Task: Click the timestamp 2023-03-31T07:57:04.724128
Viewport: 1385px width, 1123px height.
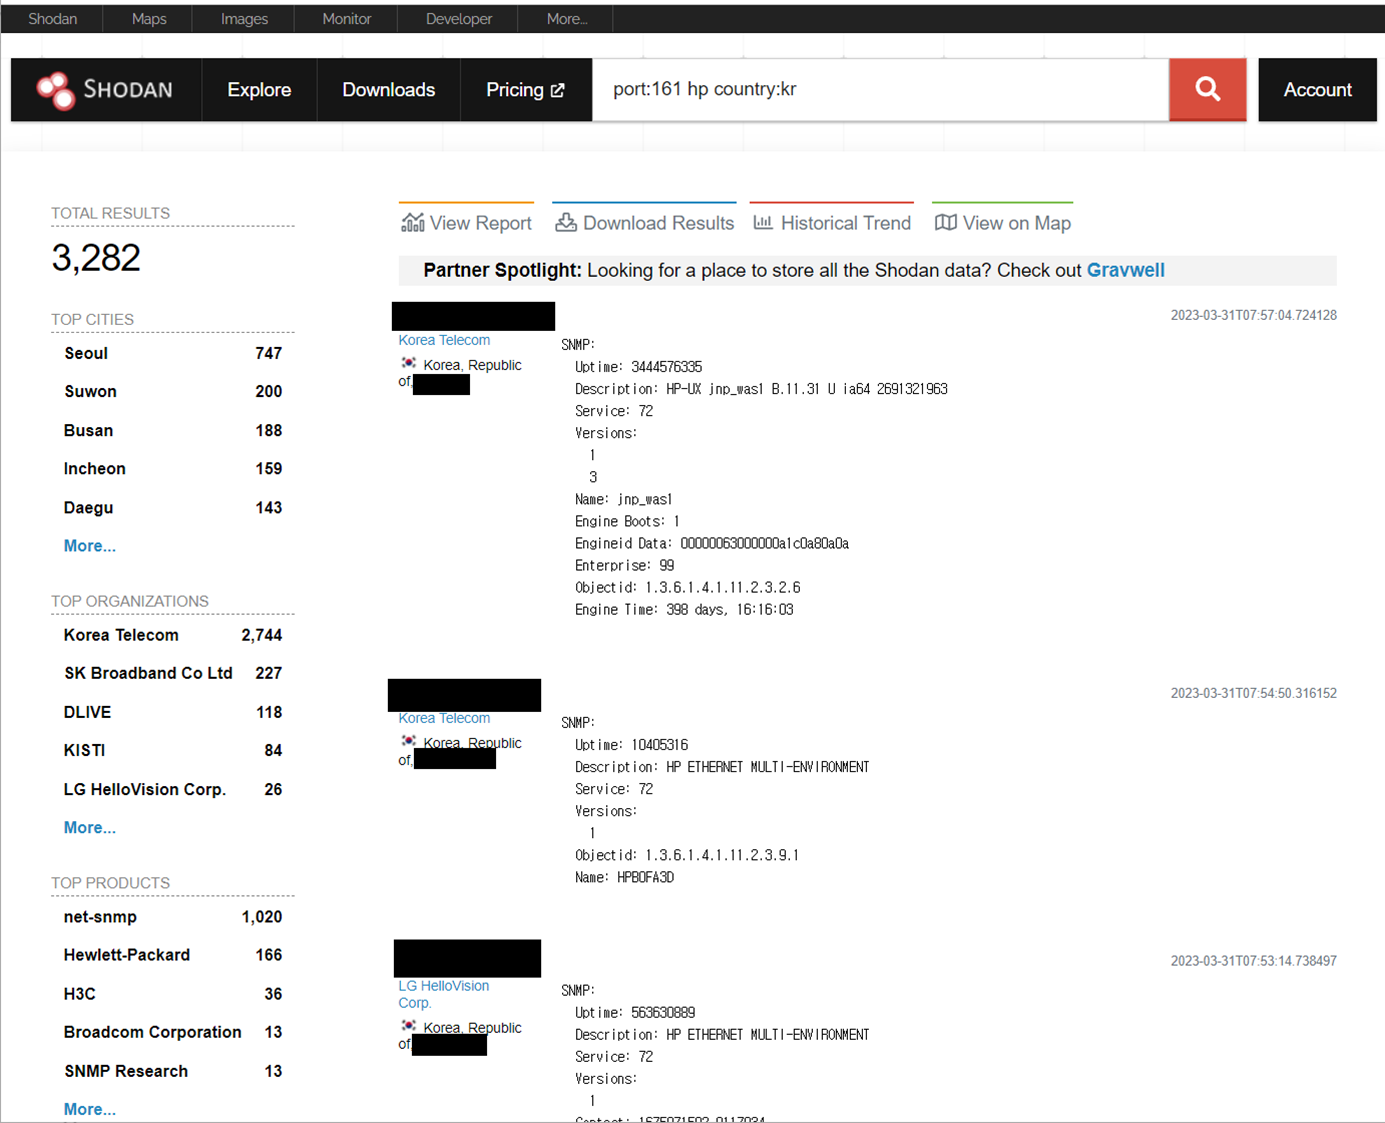Action: pyautogui.click(x=1253, y=315)
